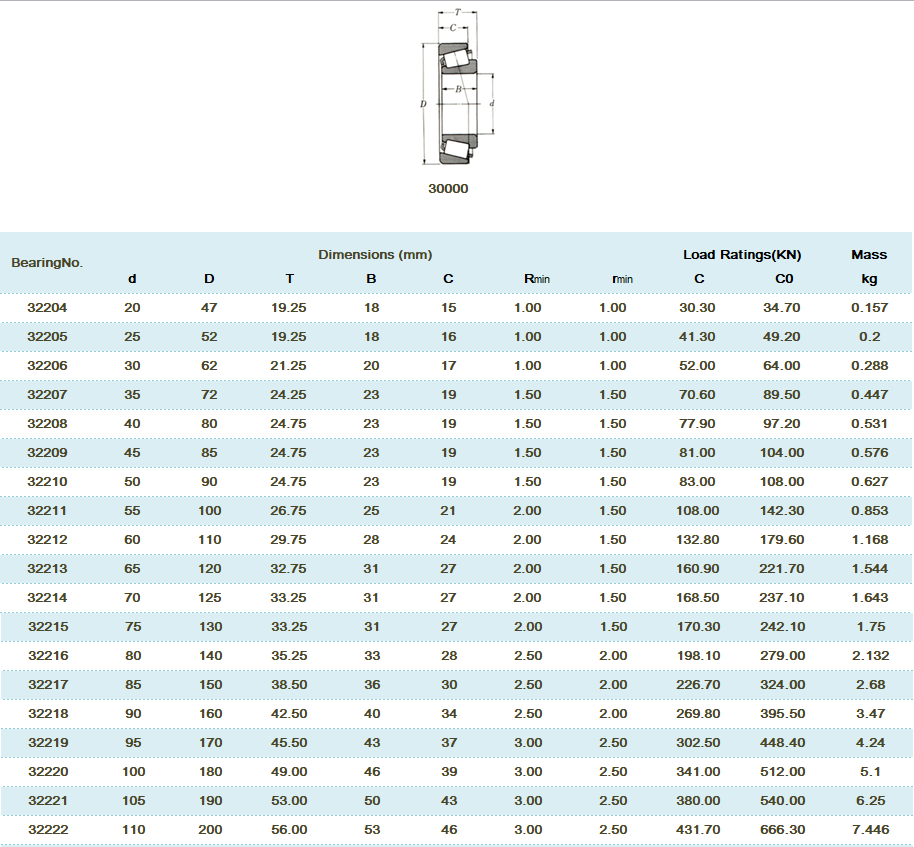914x847 pixels.
Task: Click the 30.30 load rating cell
Action: coord(697,308)
